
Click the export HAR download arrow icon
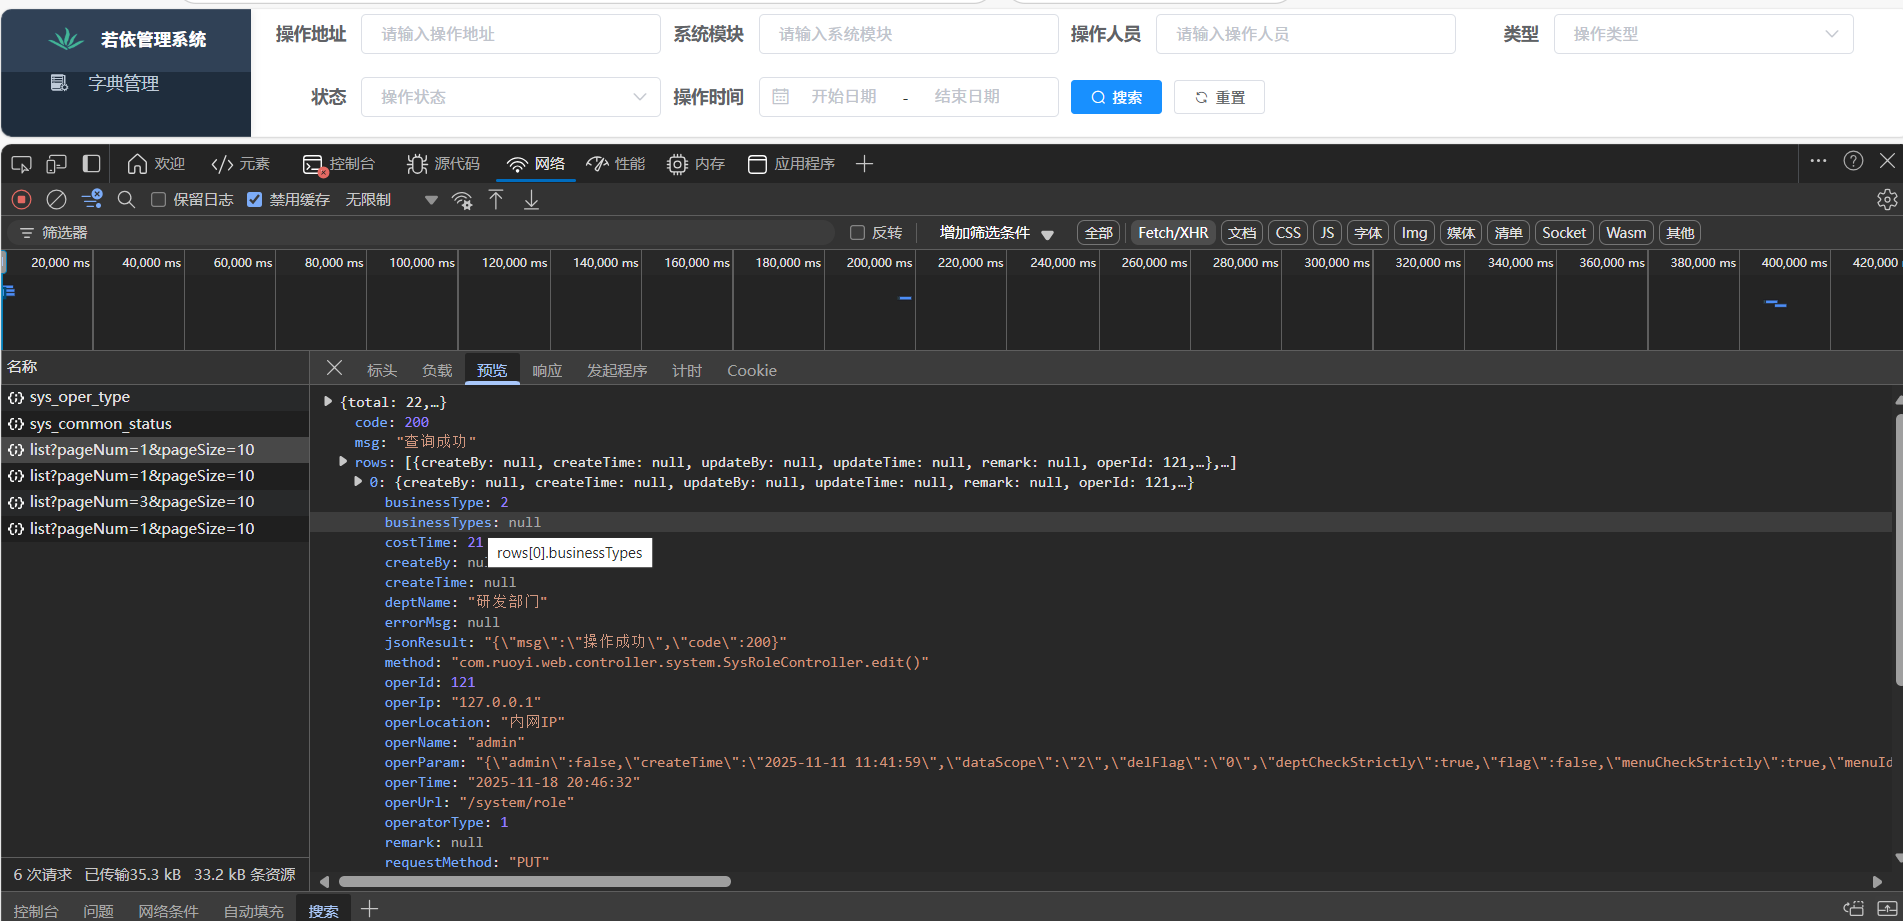click(x=531, y=199)
